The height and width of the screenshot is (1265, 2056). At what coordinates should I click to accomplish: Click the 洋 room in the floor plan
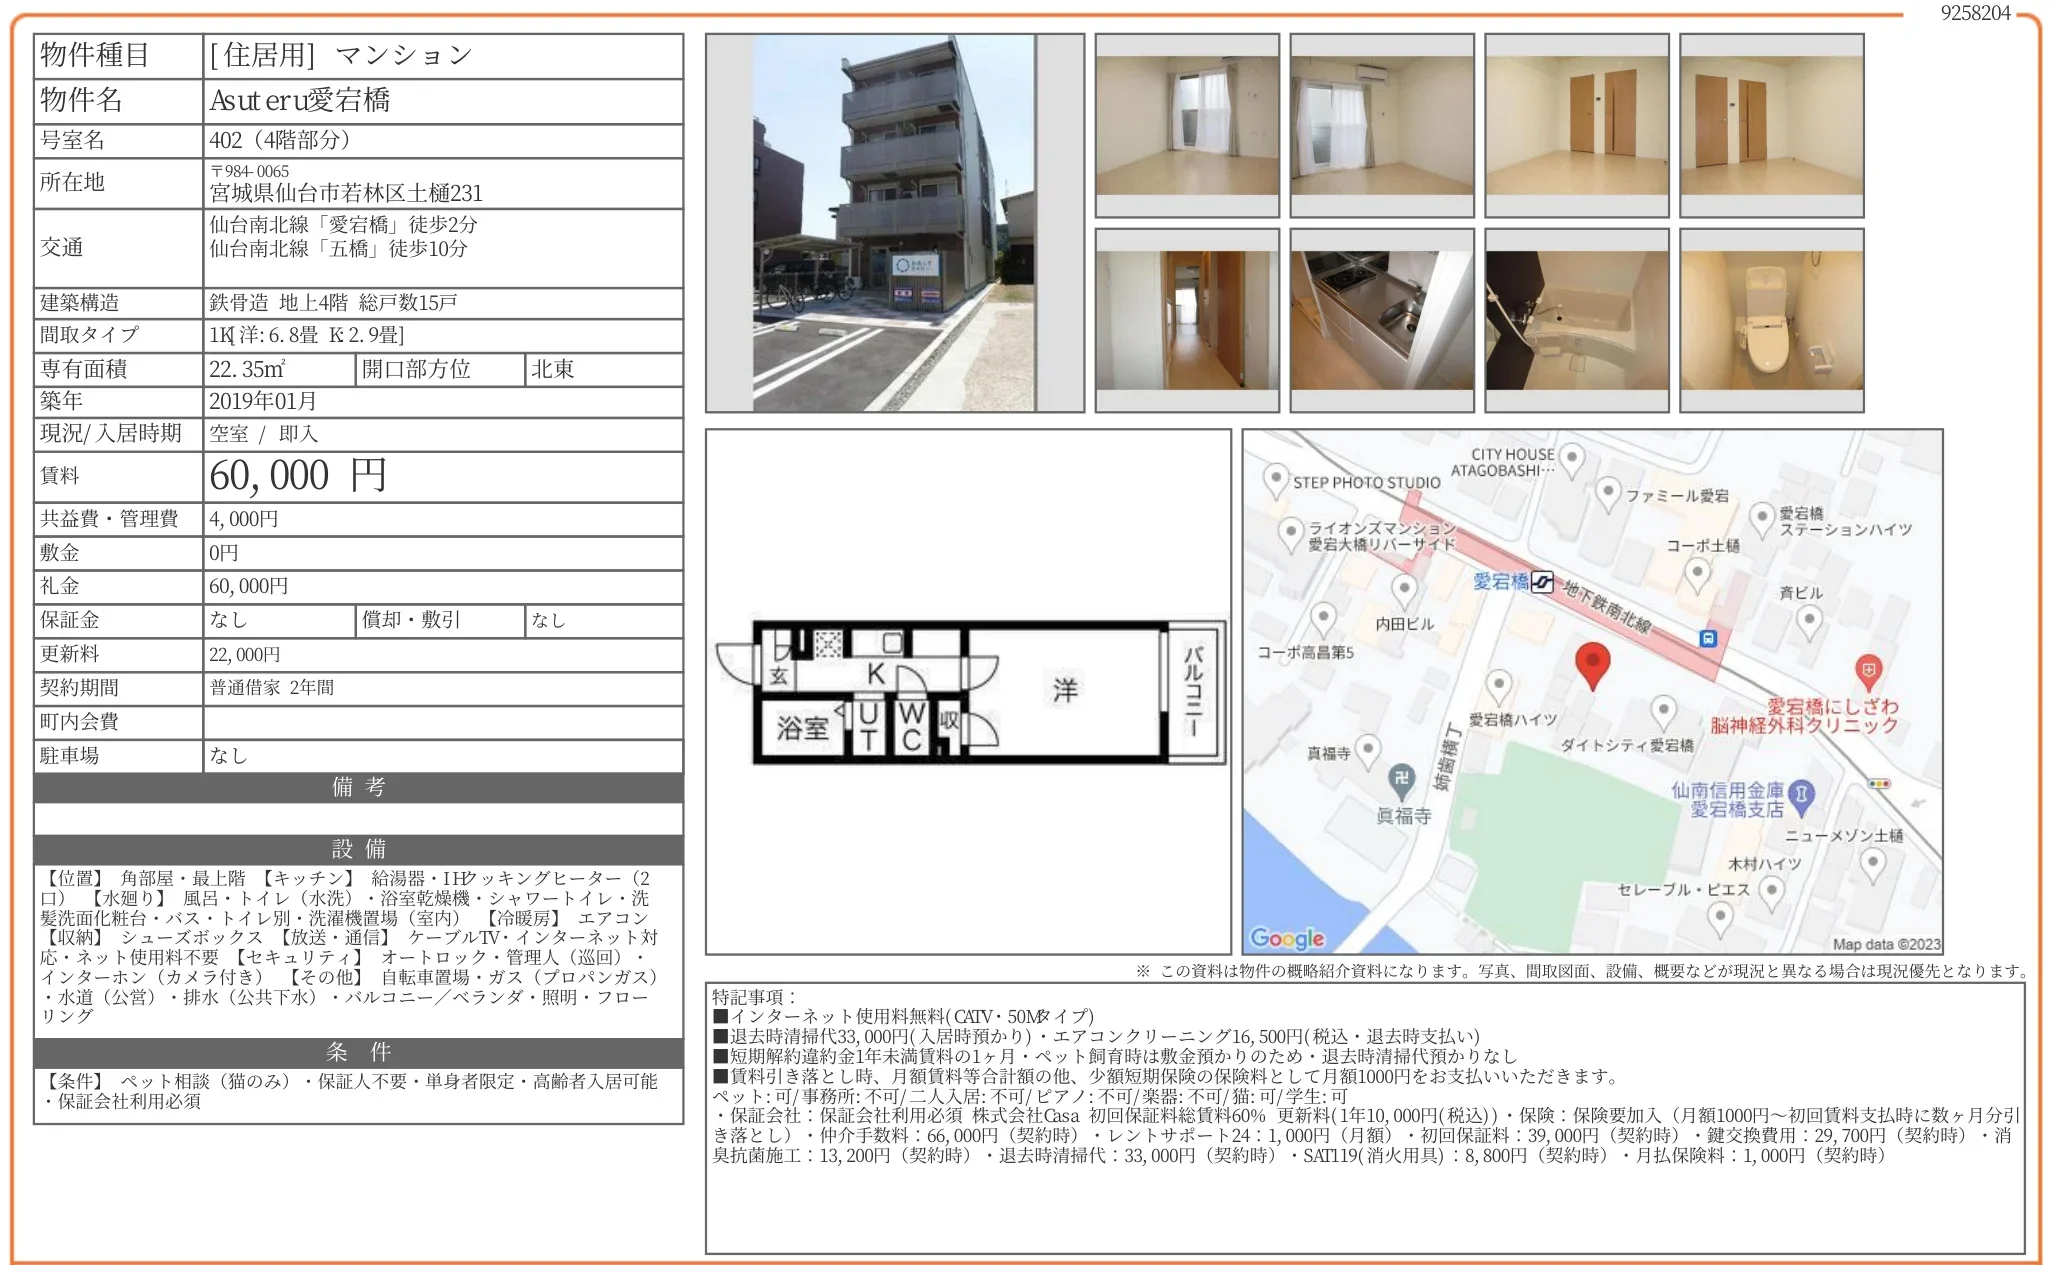[1065, 690]
